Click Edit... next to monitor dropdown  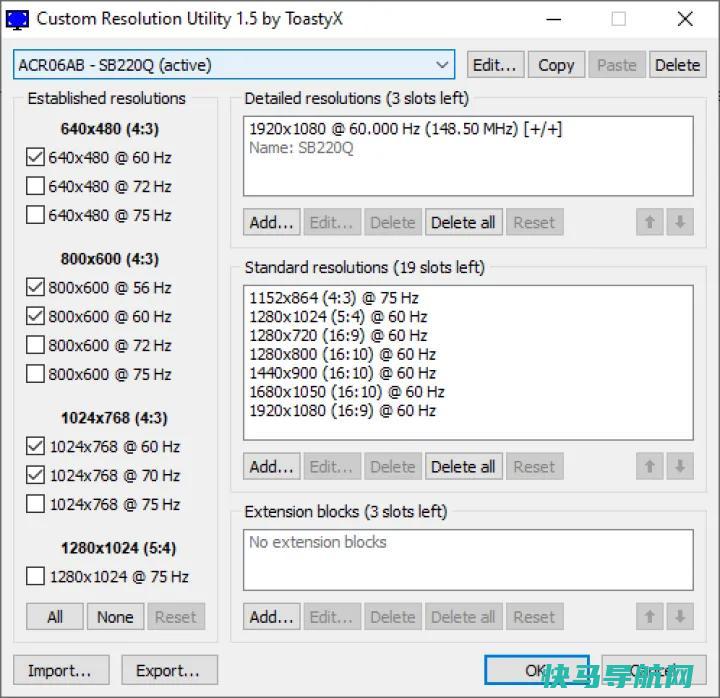(495, 65)
